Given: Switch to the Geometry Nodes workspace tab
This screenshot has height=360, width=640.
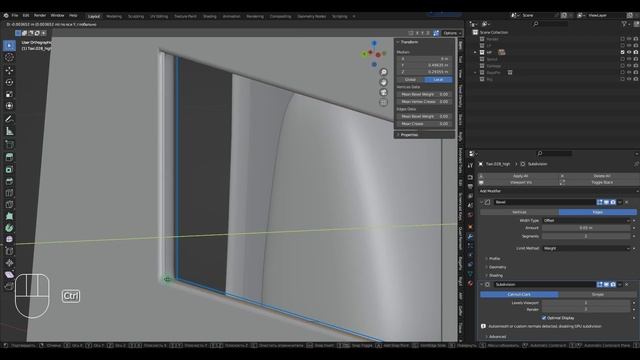Looking at the screenshot, I should click(x=311, y=16).
